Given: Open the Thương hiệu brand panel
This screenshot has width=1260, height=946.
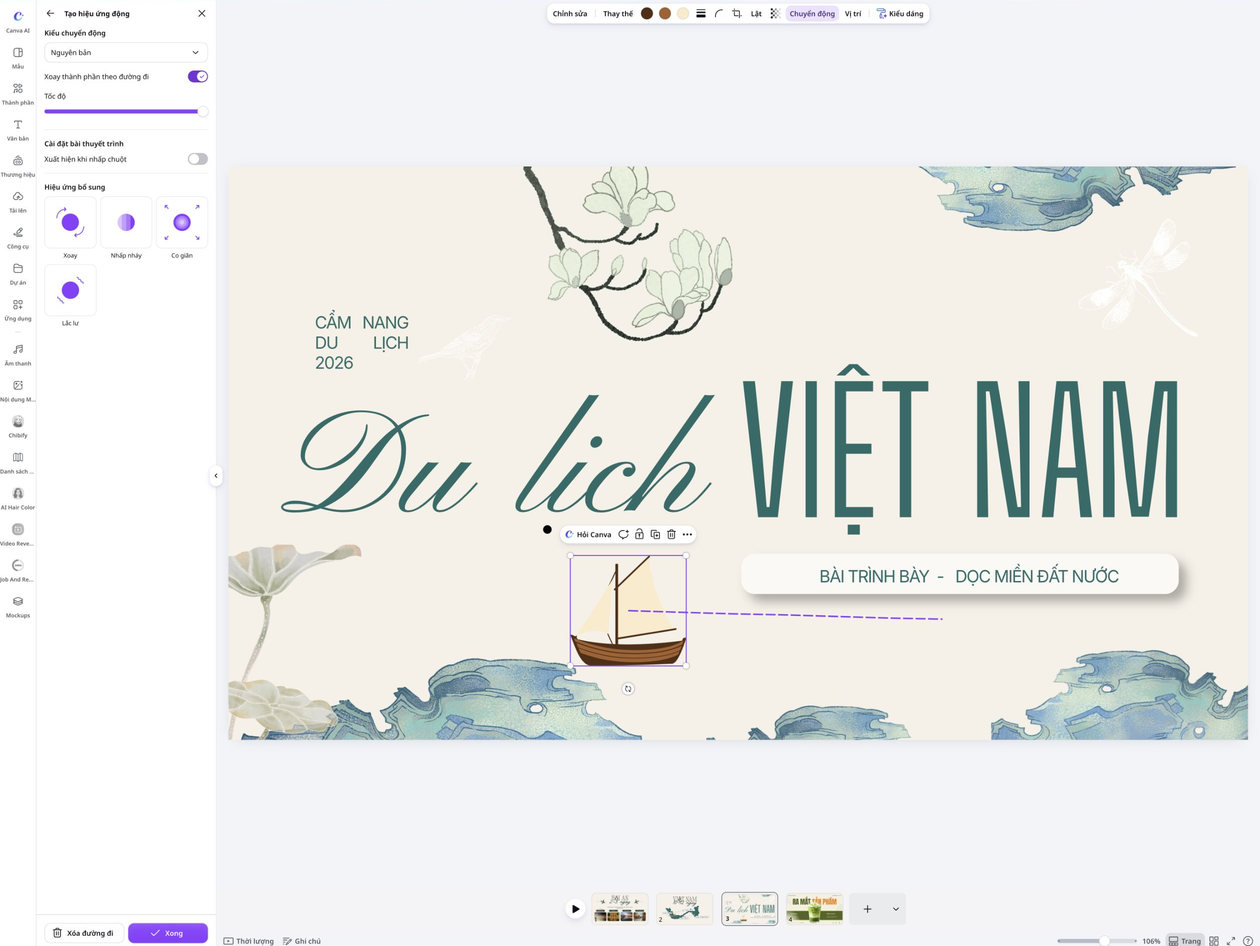Looking at the screenshot, I should [18, 165].
